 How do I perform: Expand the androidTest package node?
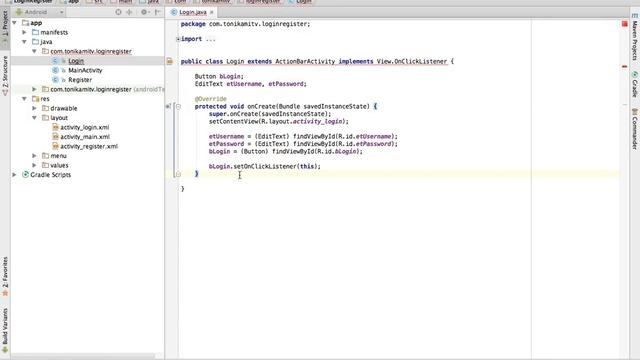click(x=34, y=89)
